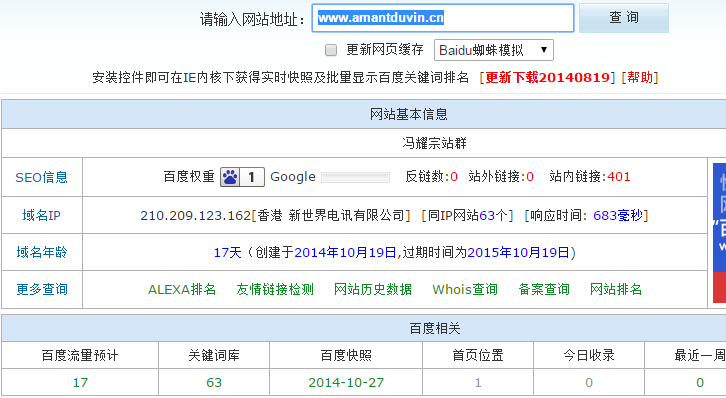The height and width of the screenshot is (398, 726).
Task: Click the Baidu weight number 1
Action: pyautogui.click(x=251, y=177)
